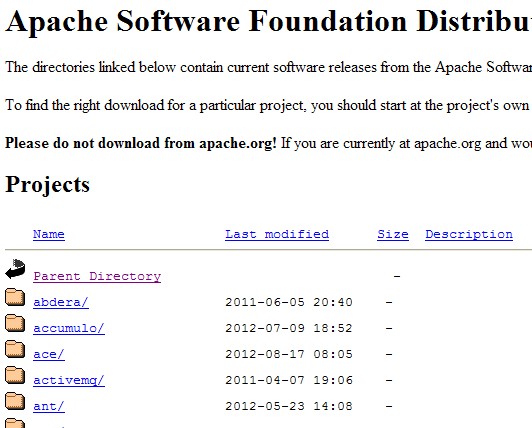Open the activemq/ directory link
This screenshot has height=428, width=532.
coord(69,380)
